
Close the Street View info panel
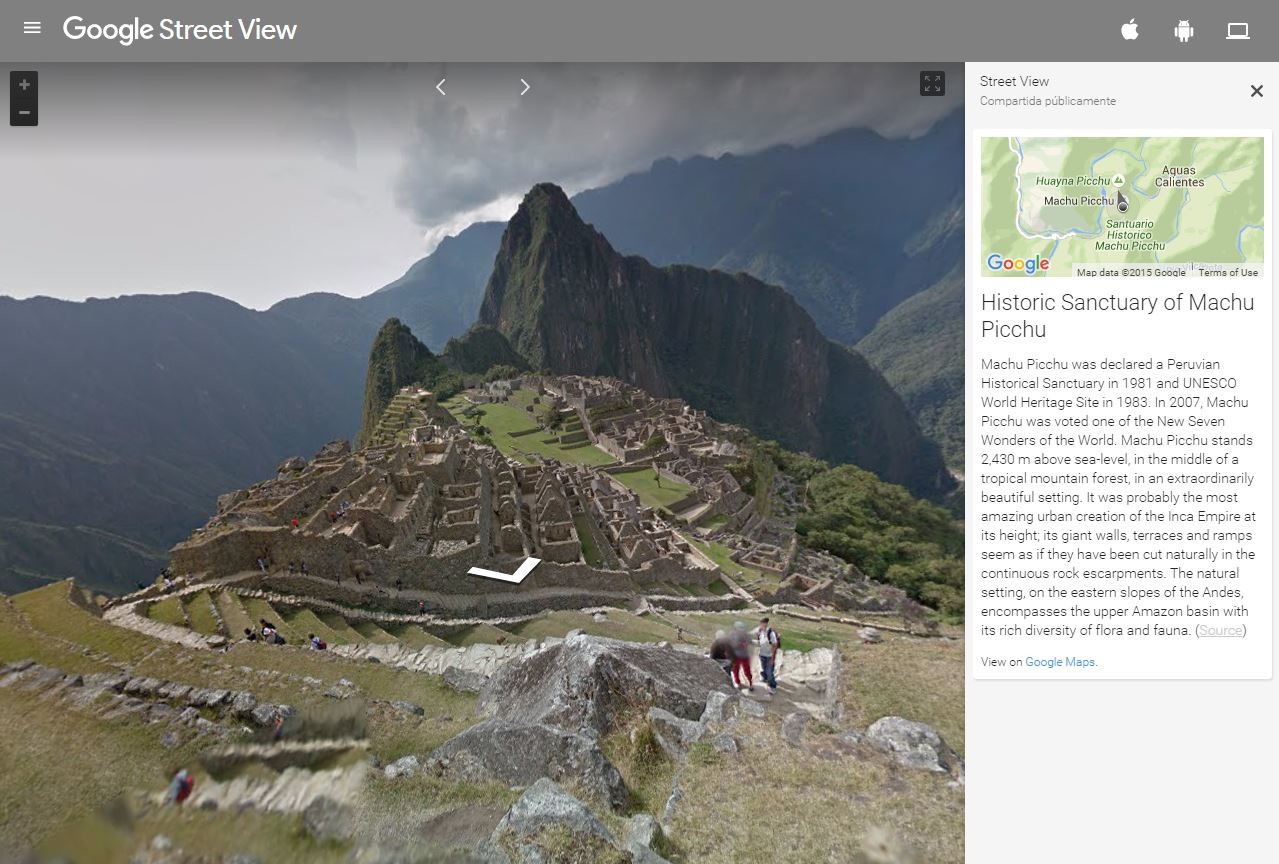click(x=1256, y=90)
